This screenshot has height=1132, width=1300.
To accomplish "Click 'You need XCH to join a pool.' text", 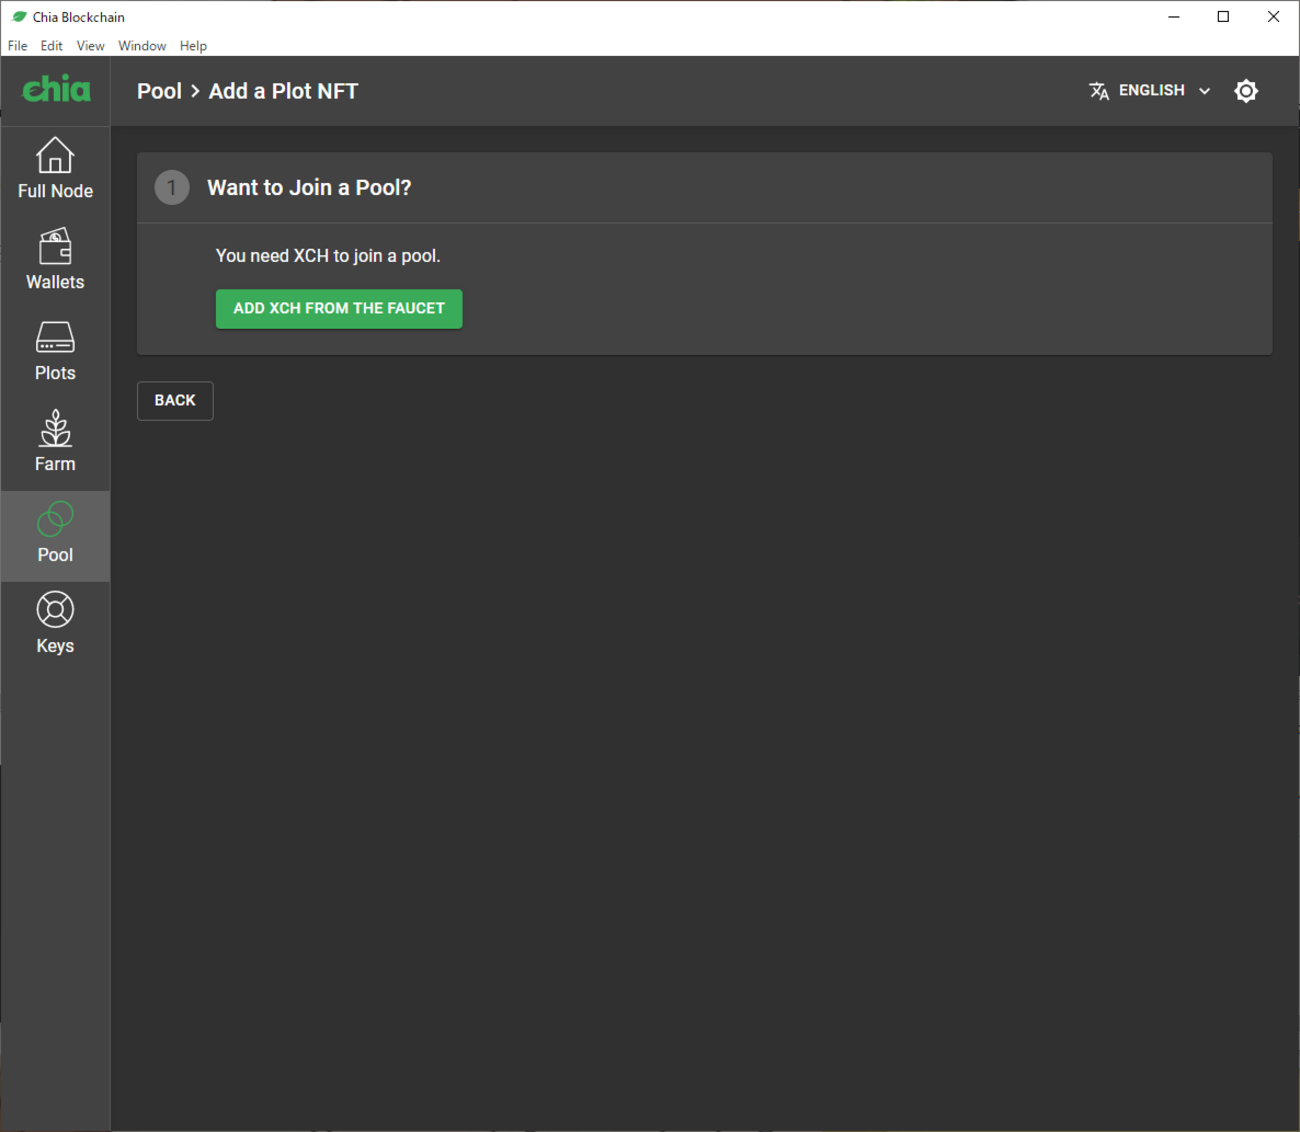I will (328, 256).
